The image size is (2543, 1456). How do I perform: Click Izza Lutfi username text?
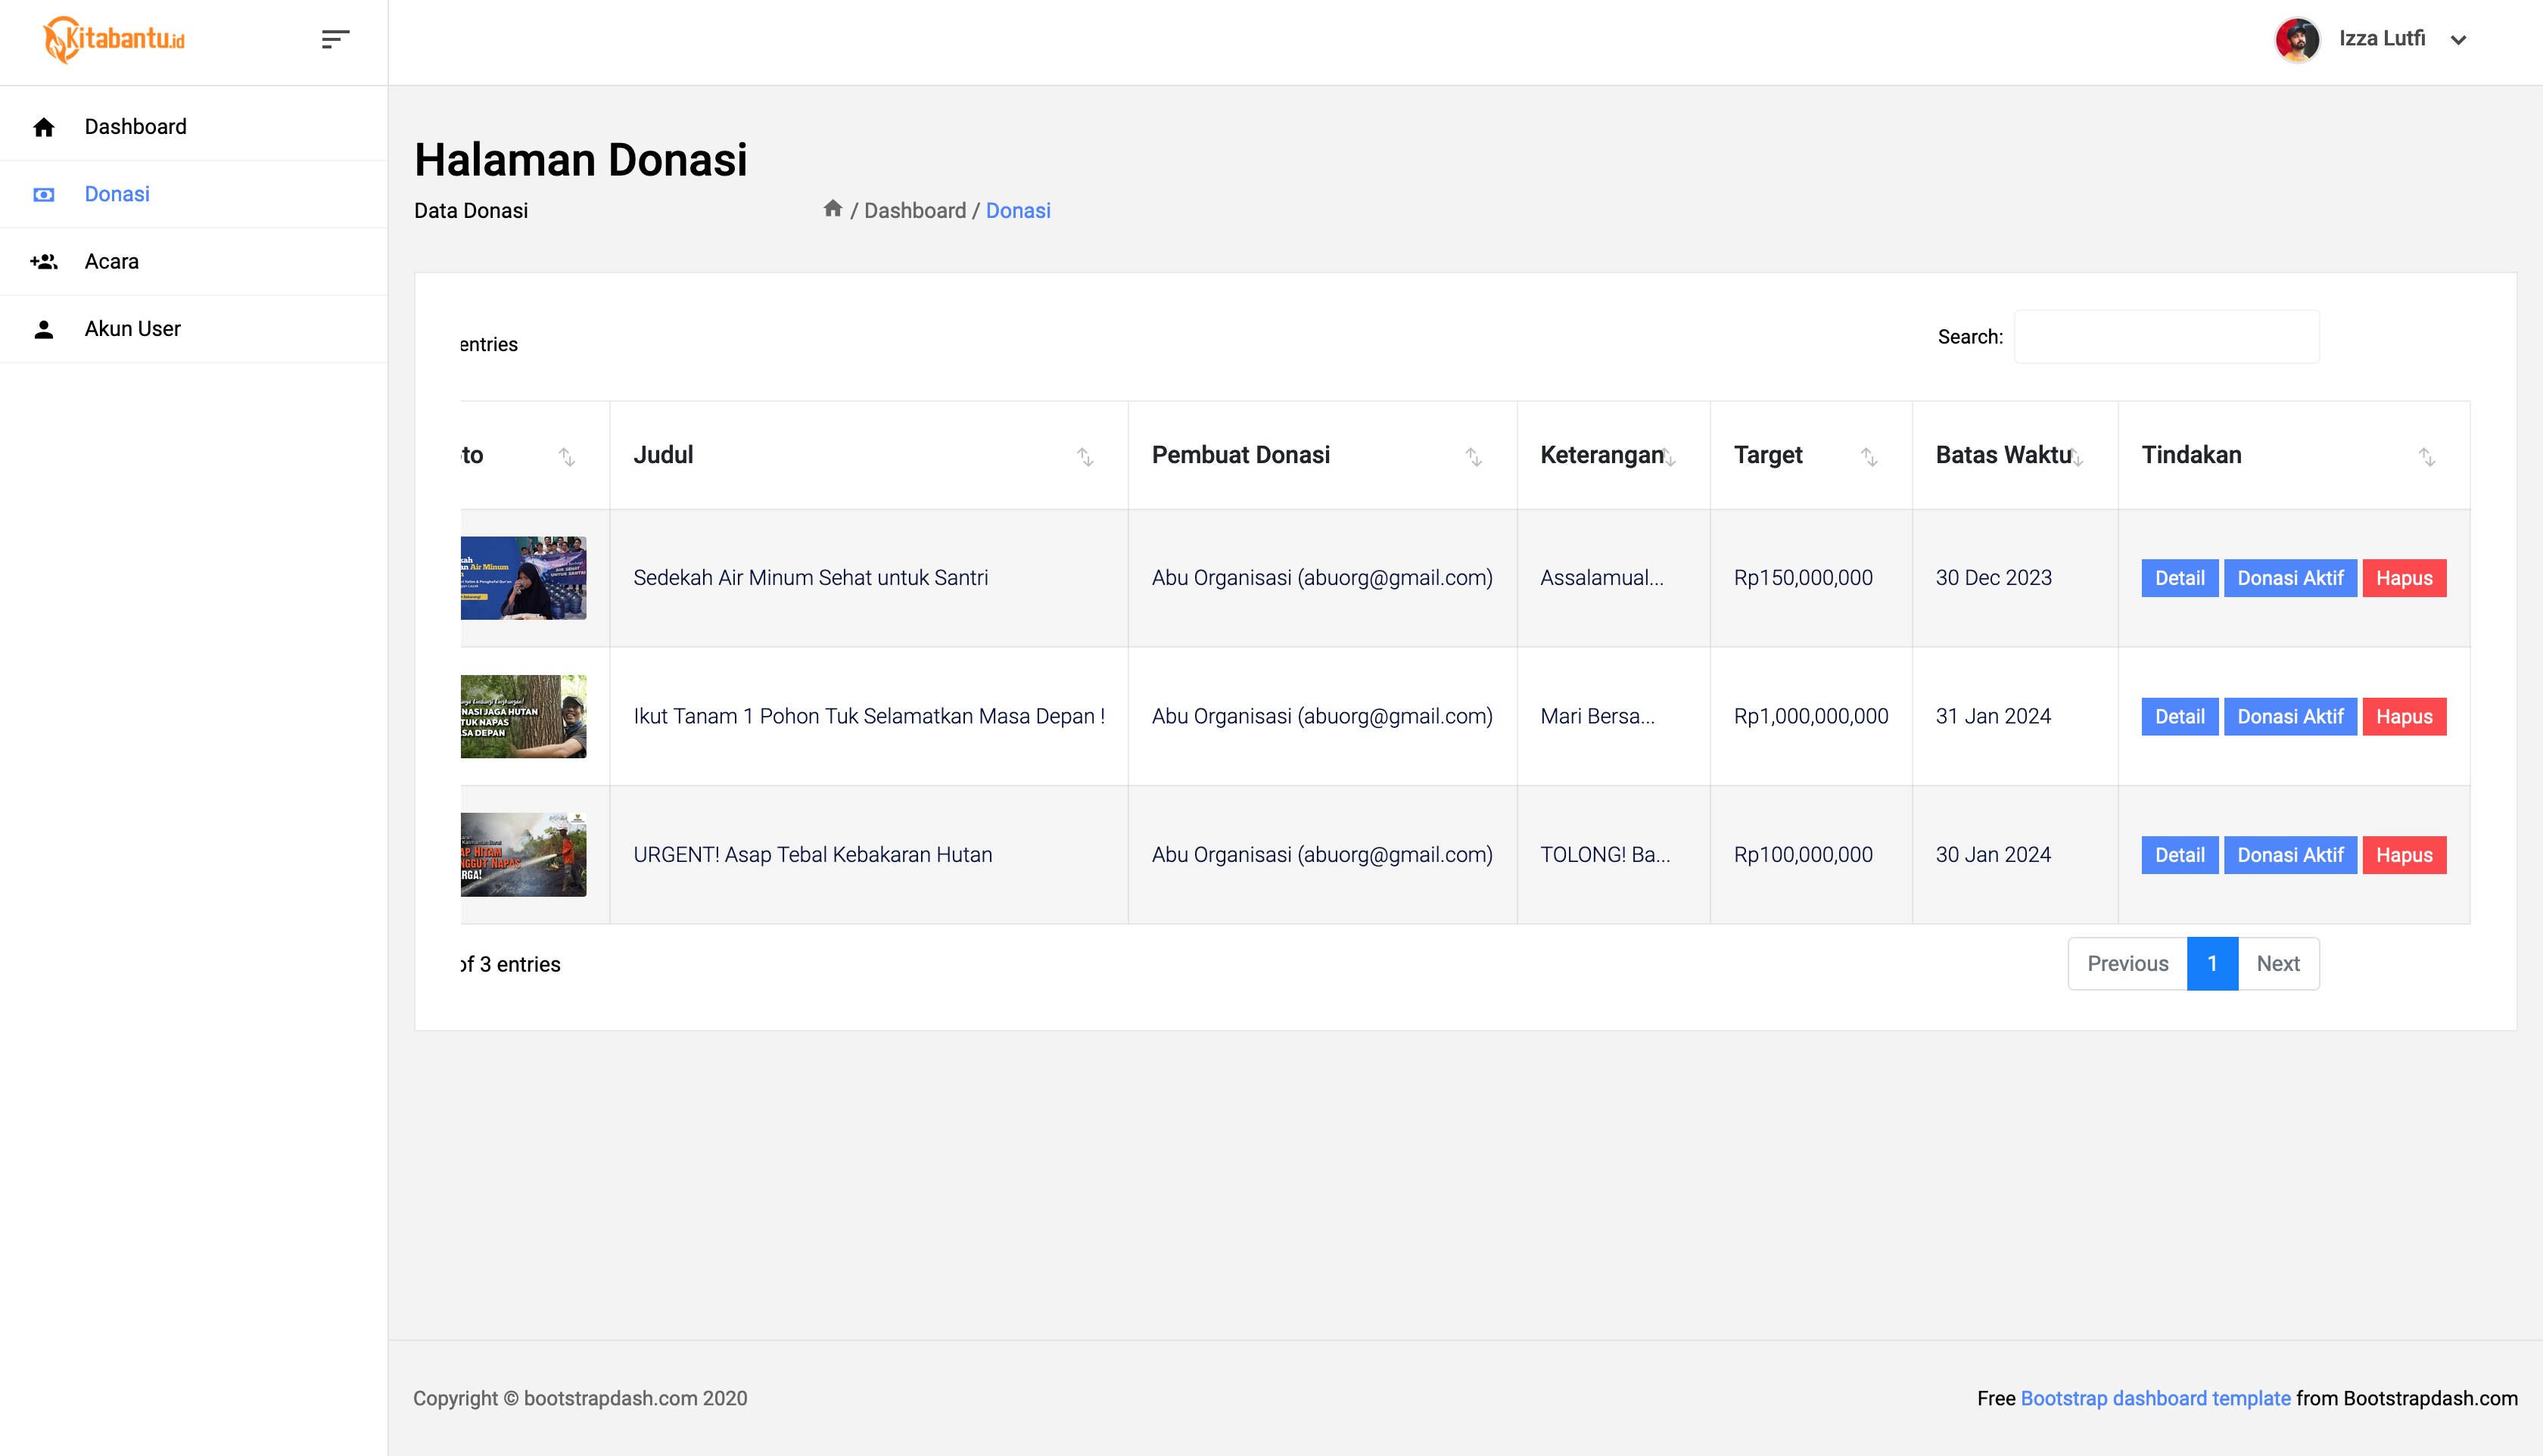click(2381, 38)
